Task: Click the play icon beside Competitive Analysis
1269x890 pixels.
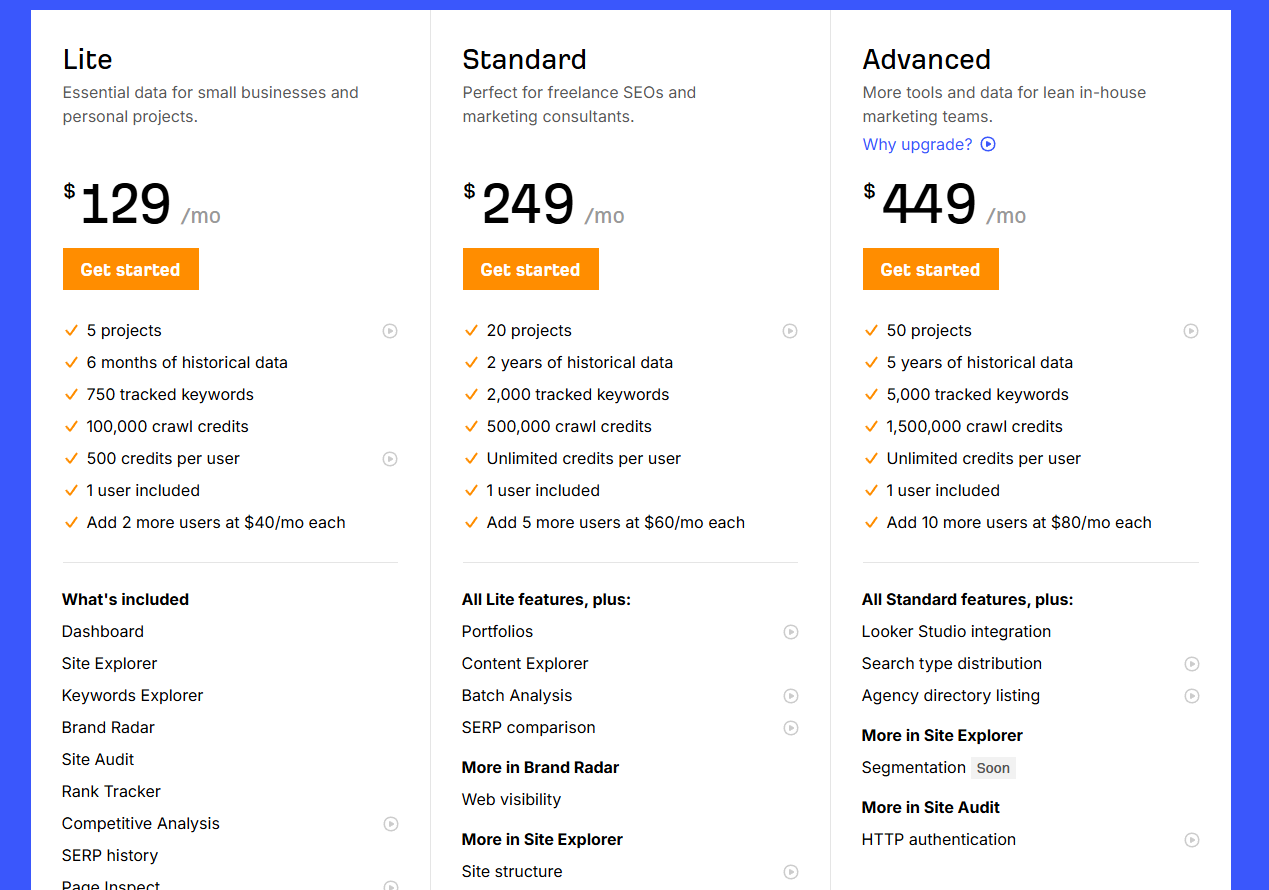Action: coord(390,824)
